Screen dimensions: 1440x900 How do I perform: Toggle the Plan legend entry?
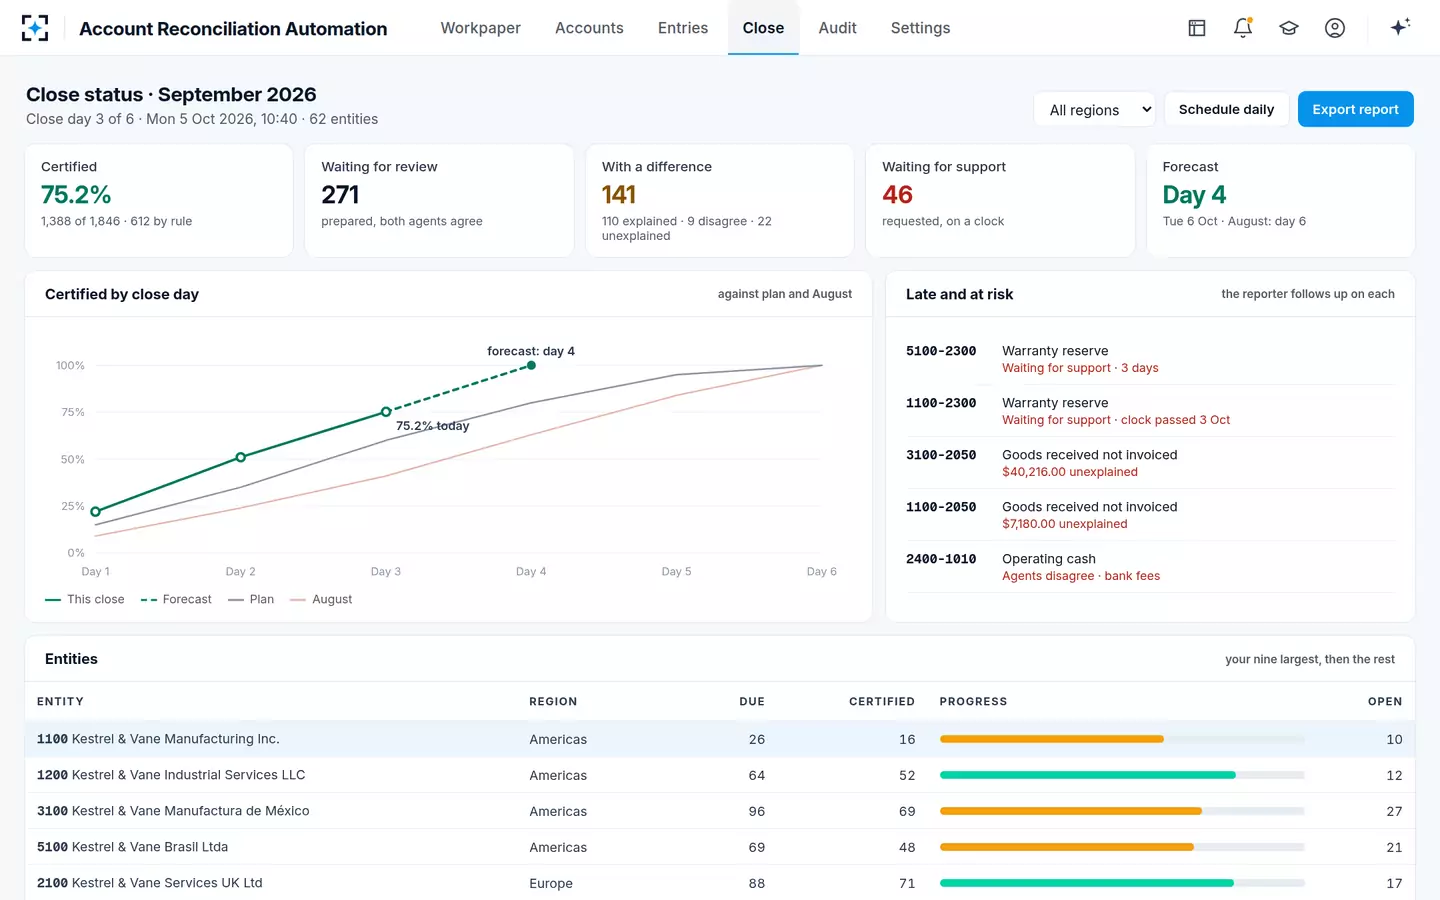tap(251, 600)
